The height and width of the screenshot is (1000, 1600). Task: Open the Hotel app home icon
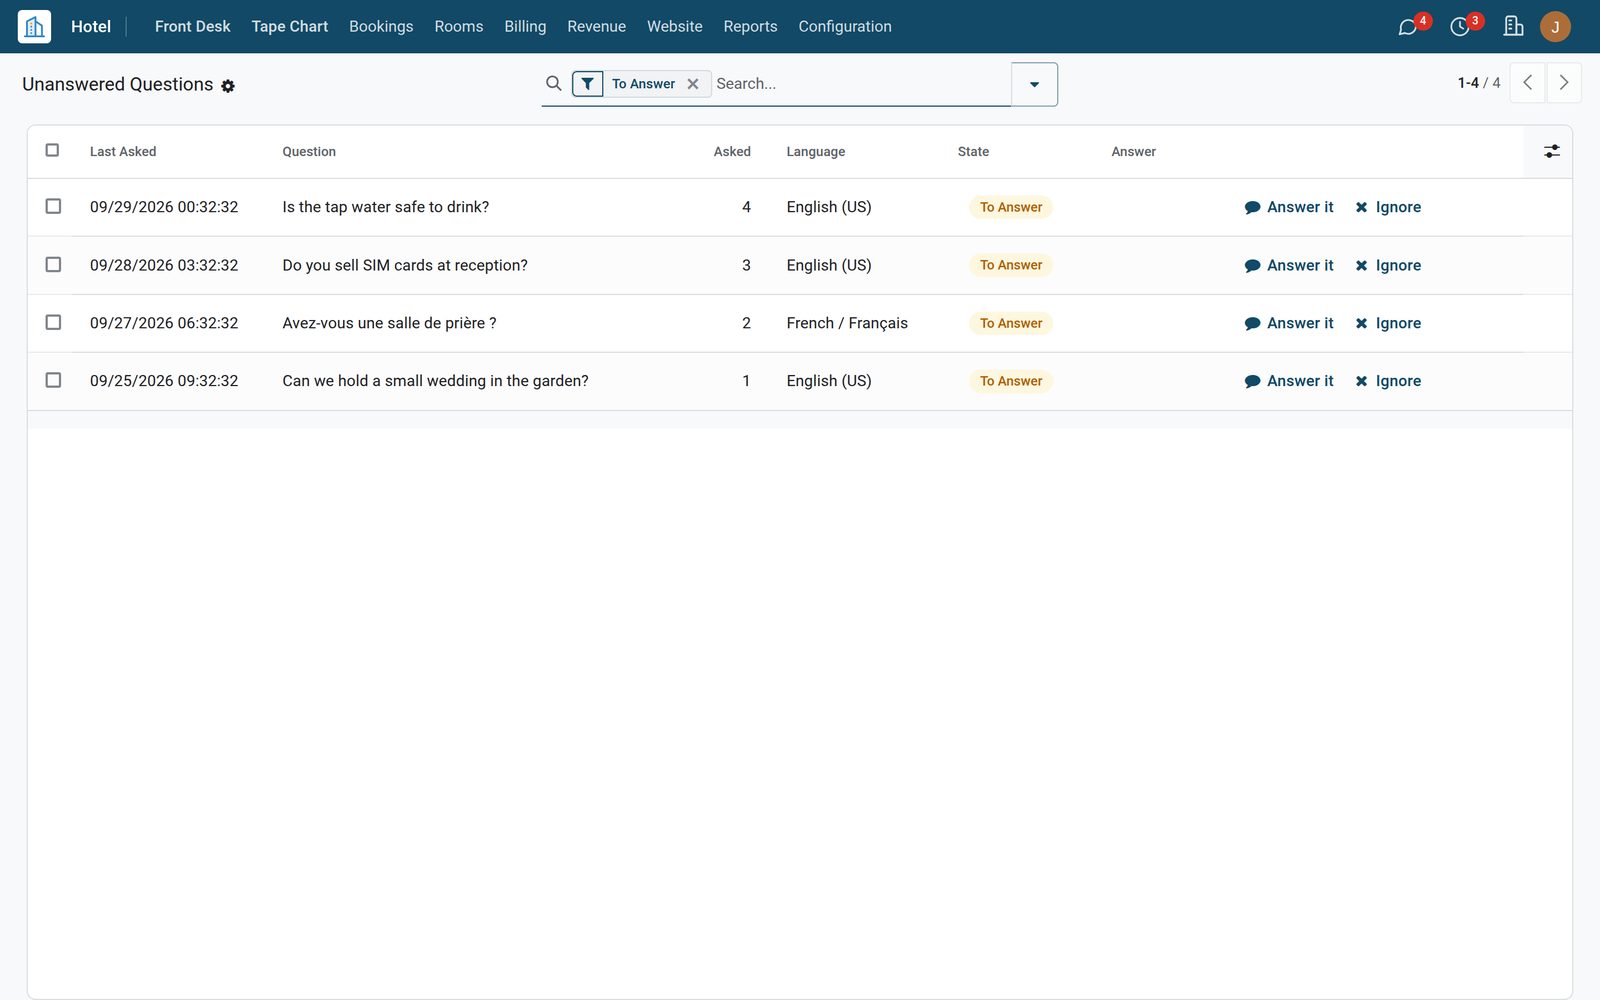pos(34,26)
